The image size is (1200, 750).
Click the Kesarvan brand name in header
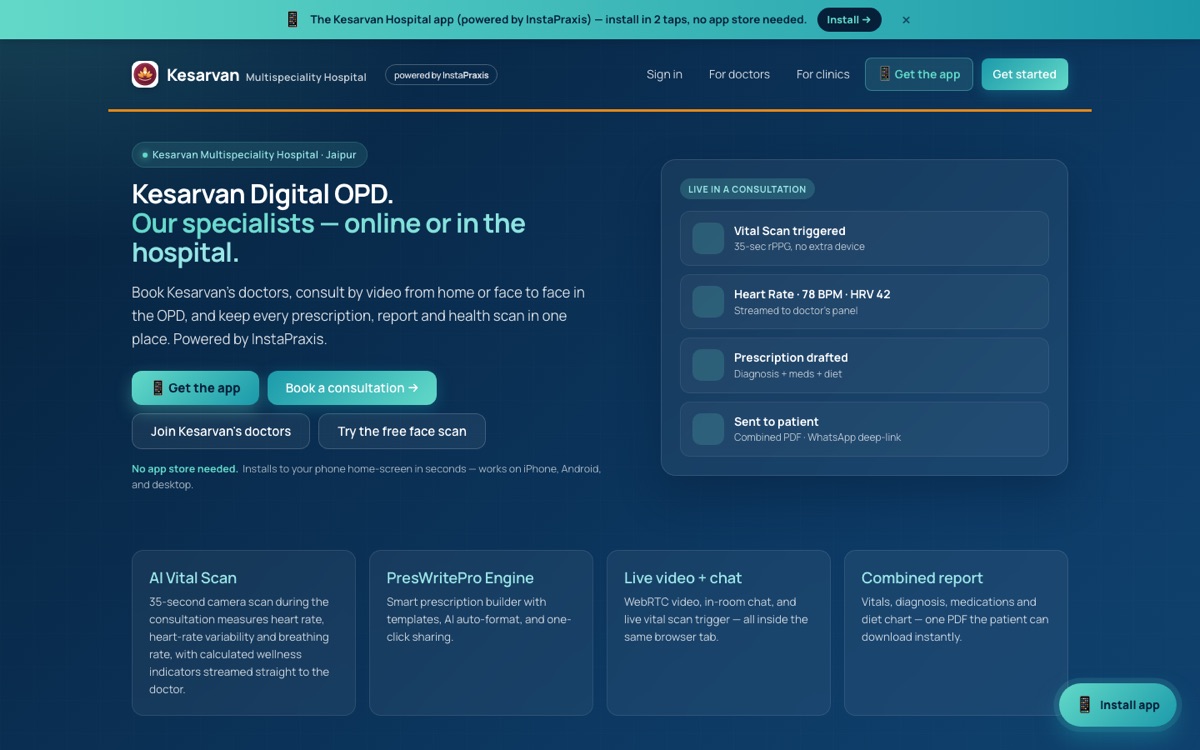(x=203, y=75)
